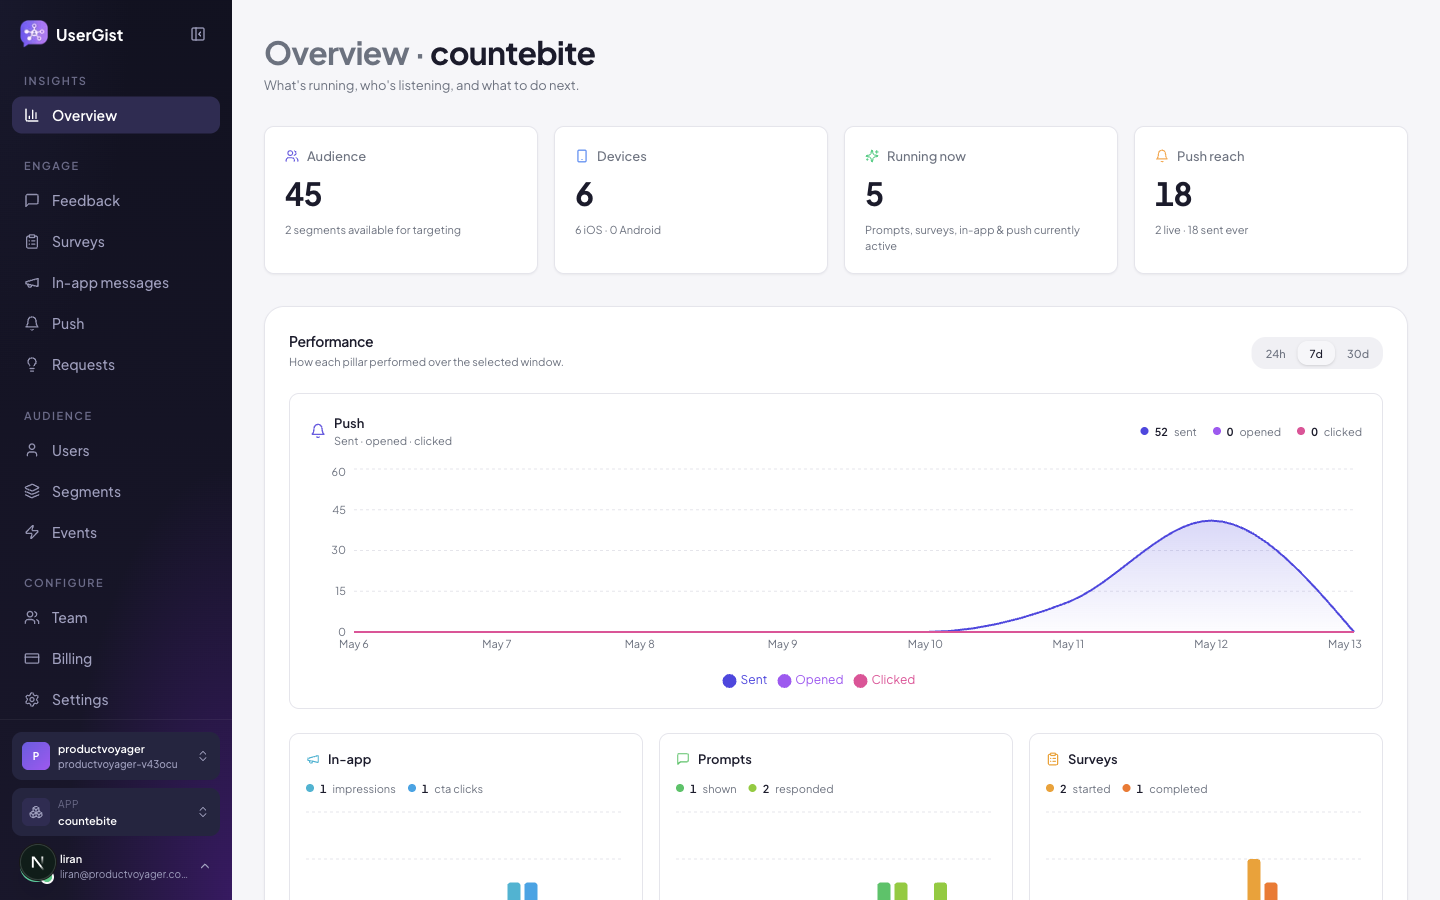Click the Audience card people icon
The height and width of the screenshot is (900, 1440).
[292, 156]
